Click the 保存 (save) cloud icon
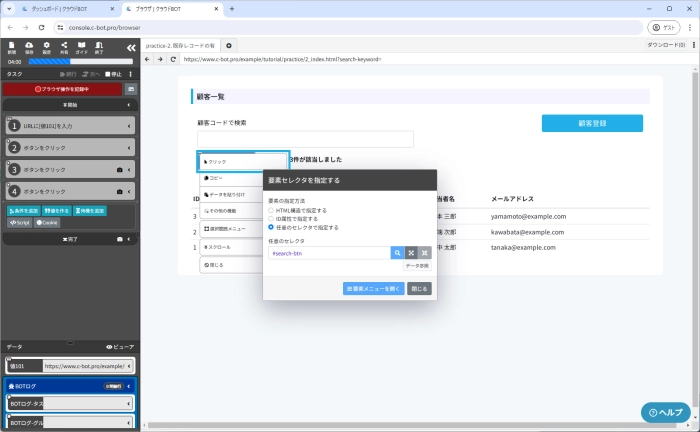Screen dimensions: 700x432 point(29,46)
